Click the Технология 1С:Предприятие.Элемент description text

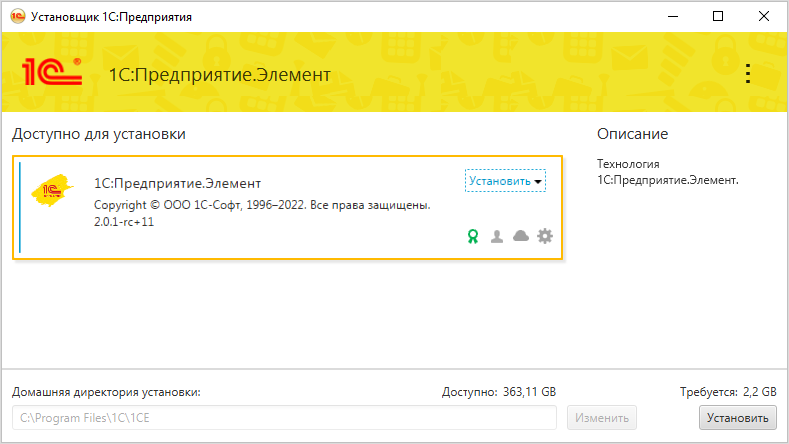point(668,172)
